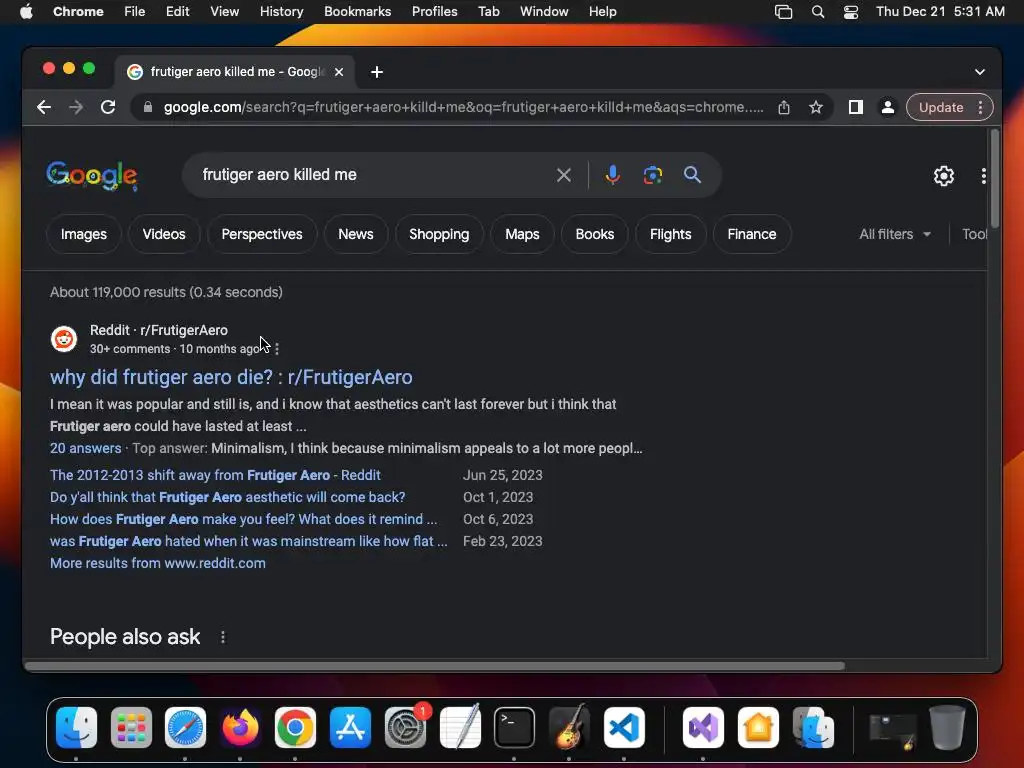Go back to previous page in Chrome
1024x768 pixels.
[44, 107]
